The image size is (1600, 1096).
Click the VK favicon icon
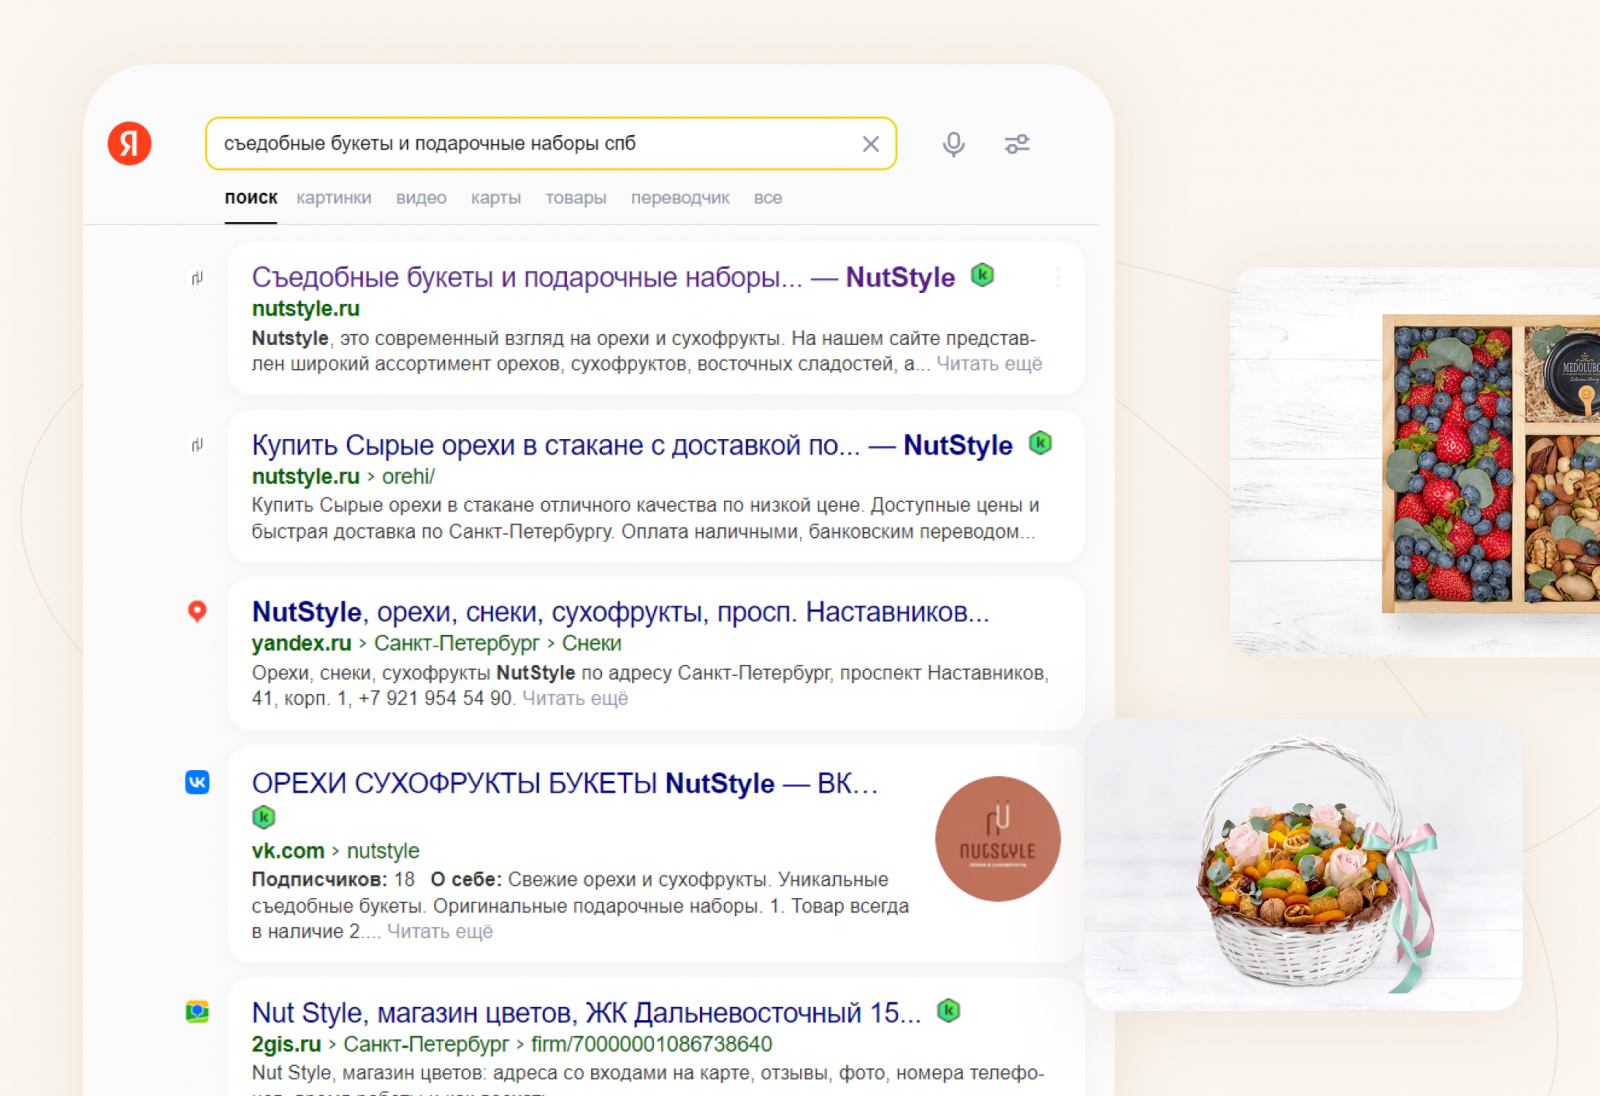(x=198, y=782)
